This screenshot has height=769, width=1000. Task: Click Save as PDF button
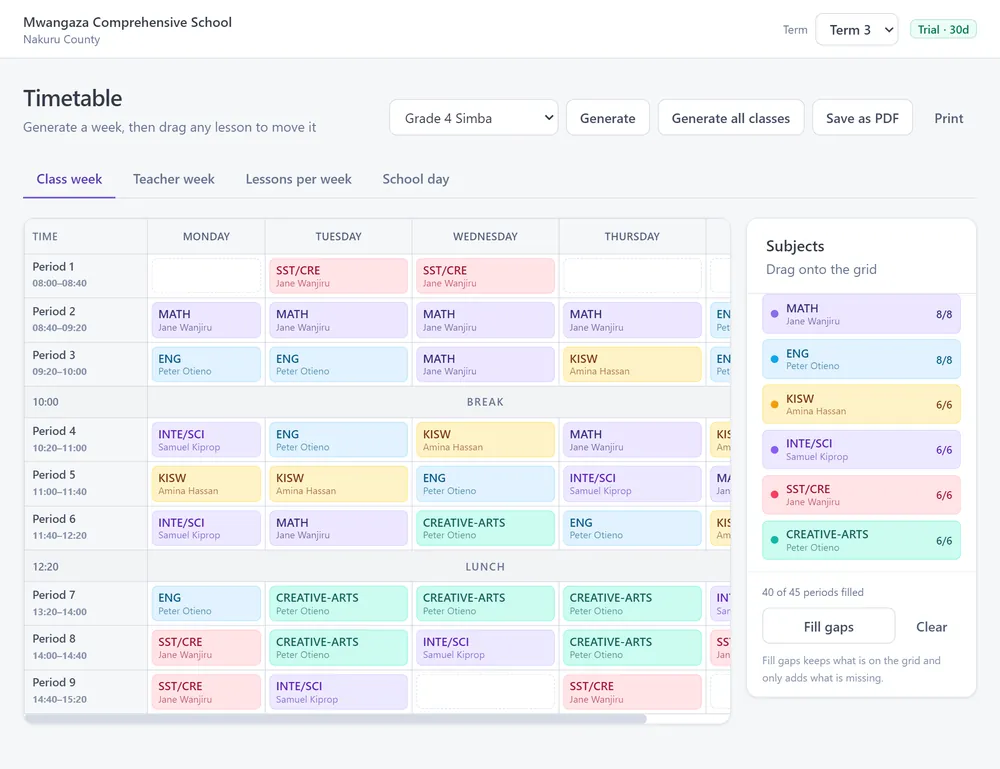point(862,117)
